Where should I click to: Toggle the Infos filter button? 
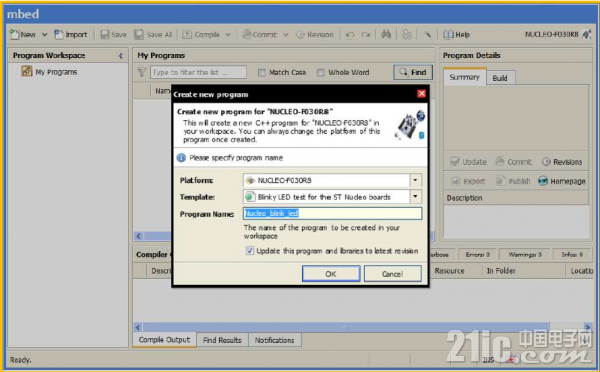tap(572, 254)
